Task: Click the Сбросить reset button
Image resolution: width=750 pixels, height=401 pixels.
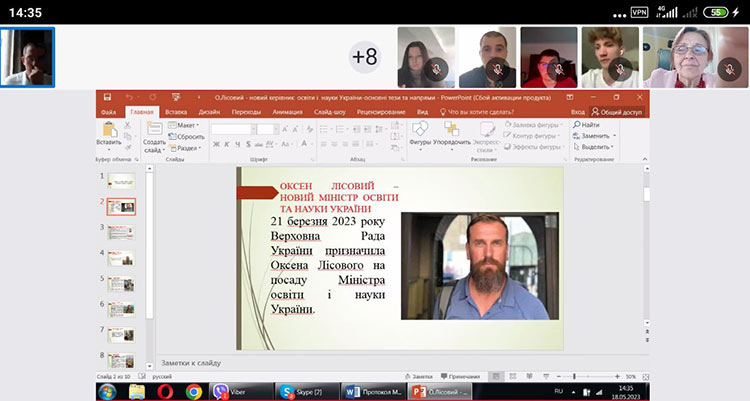Action: [x=187, y=136]
